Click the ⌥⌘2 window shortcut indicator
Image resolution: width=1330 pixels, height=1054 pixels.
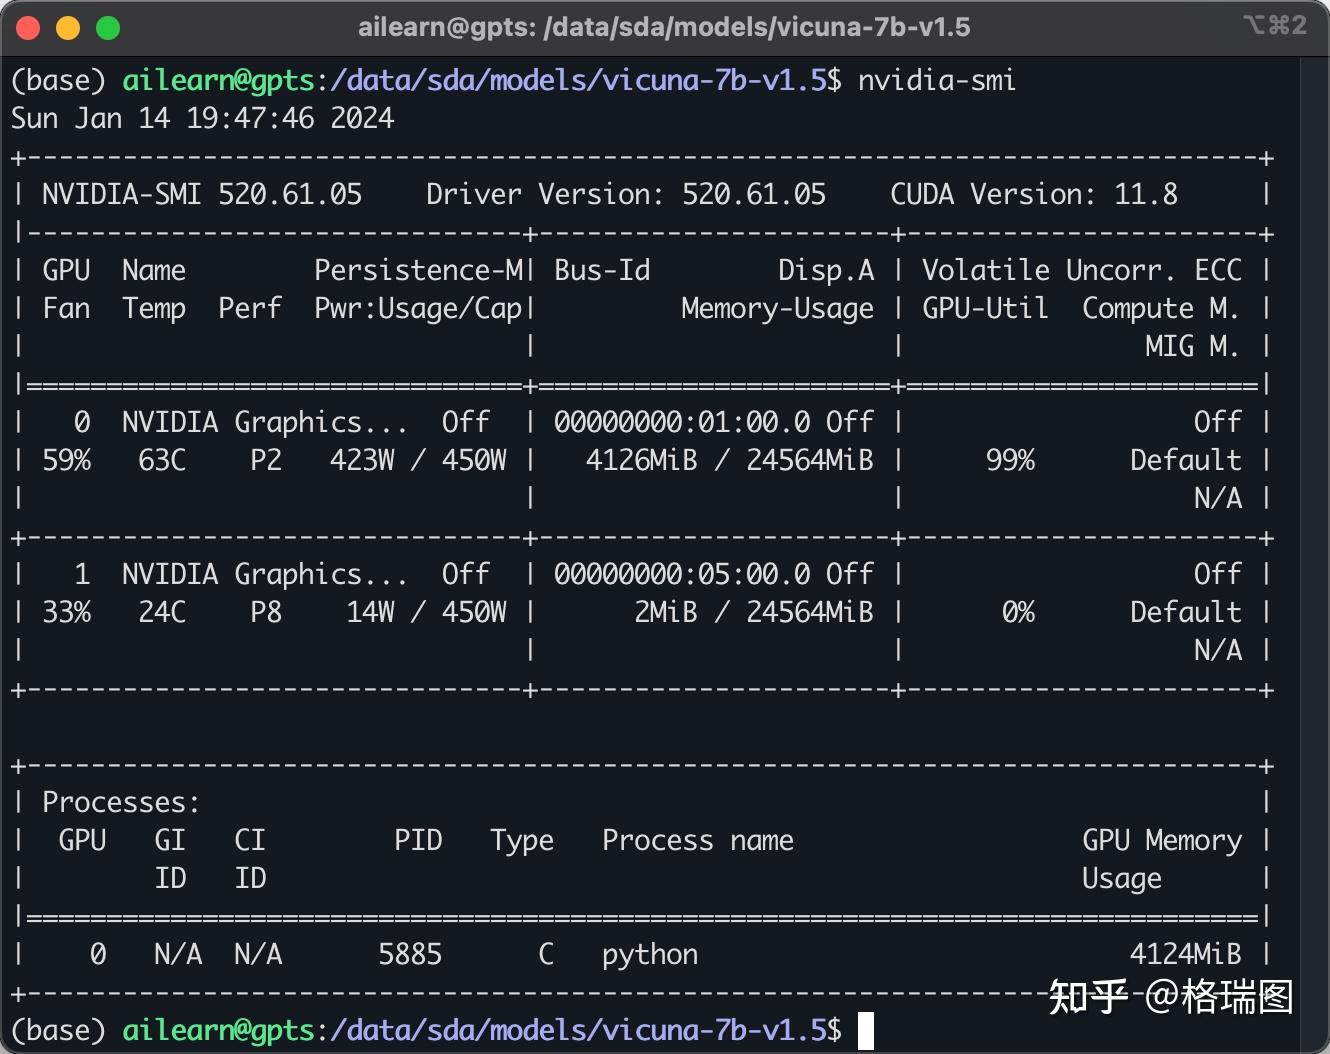click(x=1274, y=26)
